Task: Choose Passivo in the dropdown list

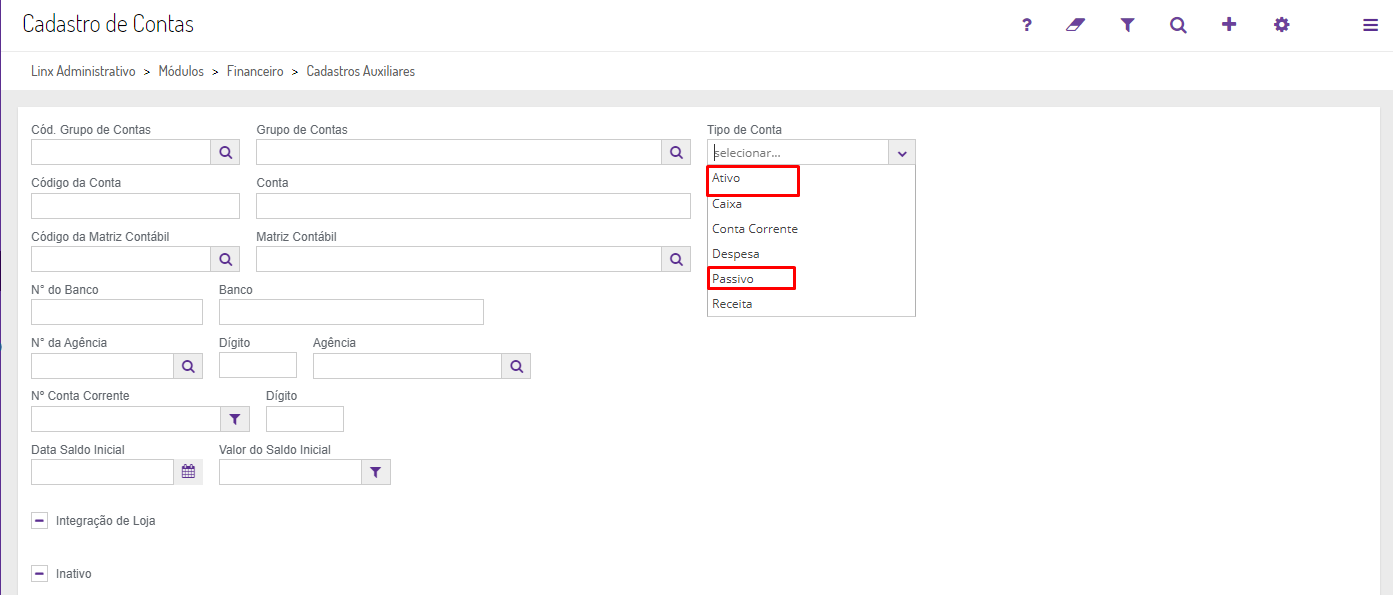Action: pyautogui.click(x=733, y=279)
